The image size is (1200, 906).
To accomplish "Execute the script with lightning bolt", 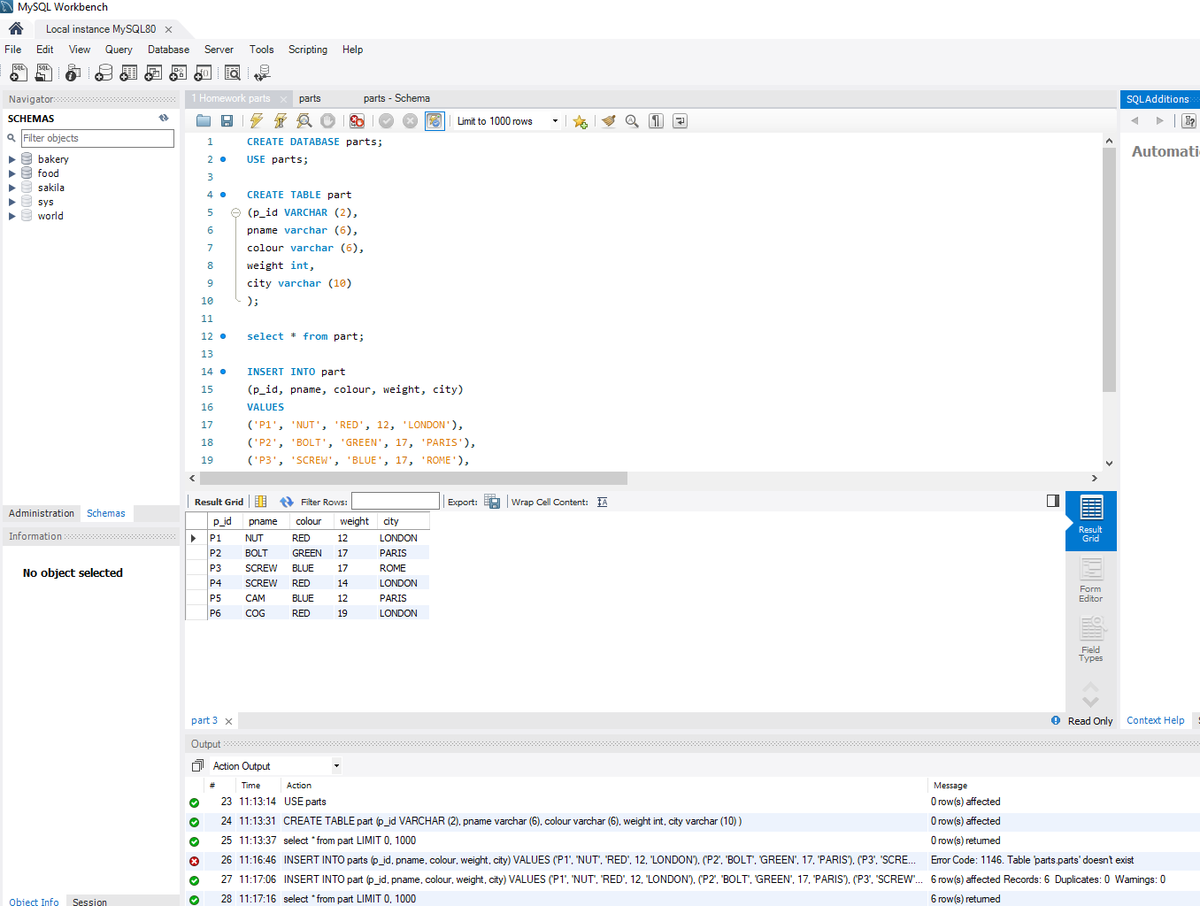I will [256, 121].
